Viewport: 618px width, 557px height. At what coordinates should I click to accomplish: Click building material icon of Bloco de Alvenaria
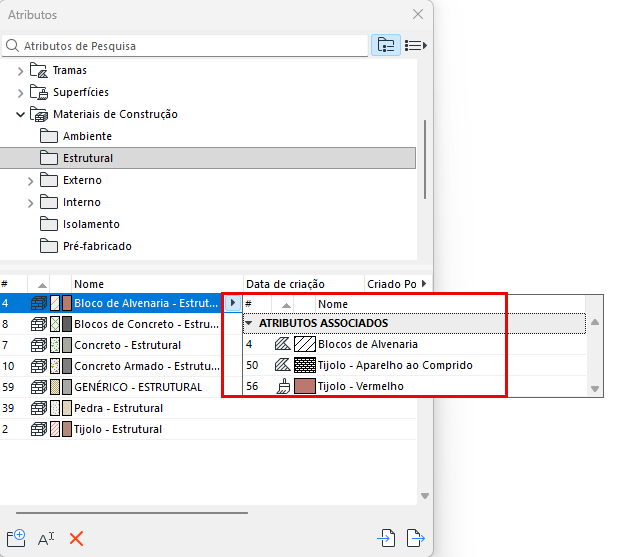(x=39, y=303)
